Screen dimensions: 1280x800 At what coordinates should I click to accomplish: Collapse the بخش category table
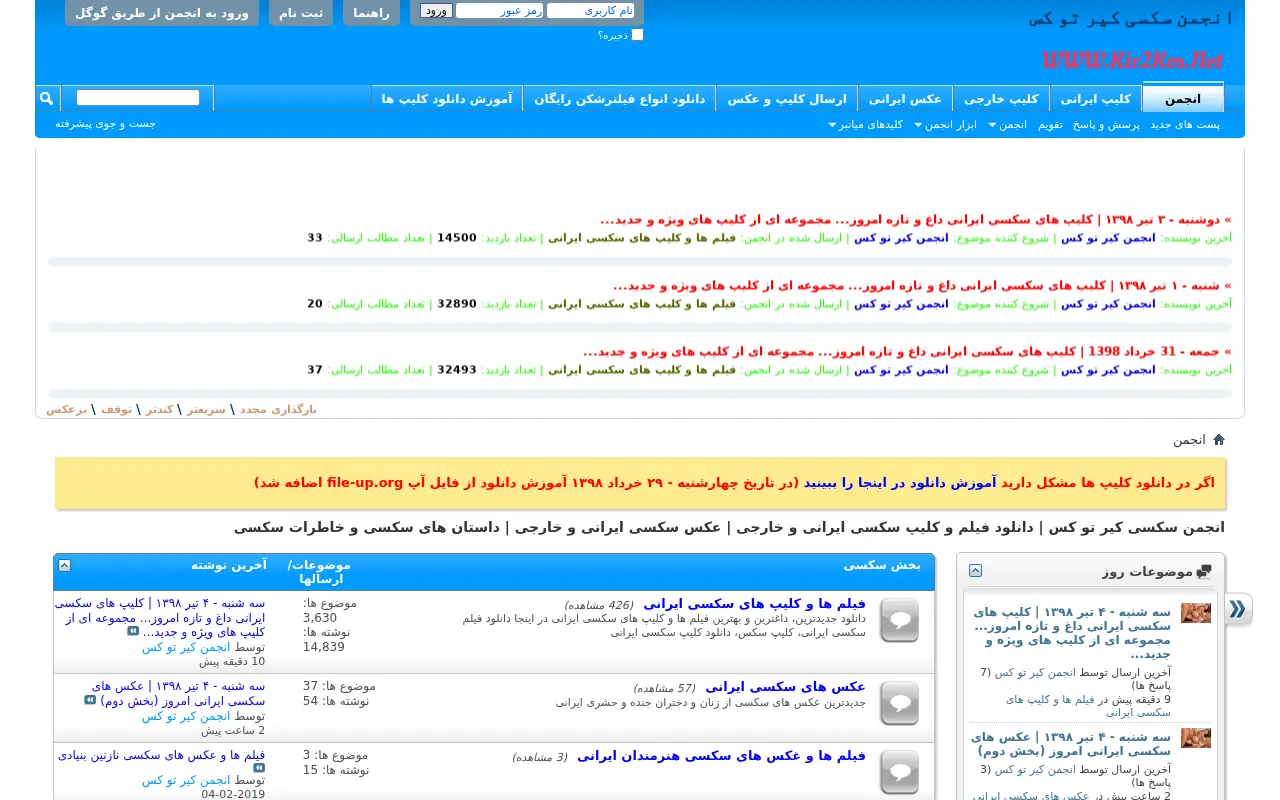coord(64,565)
